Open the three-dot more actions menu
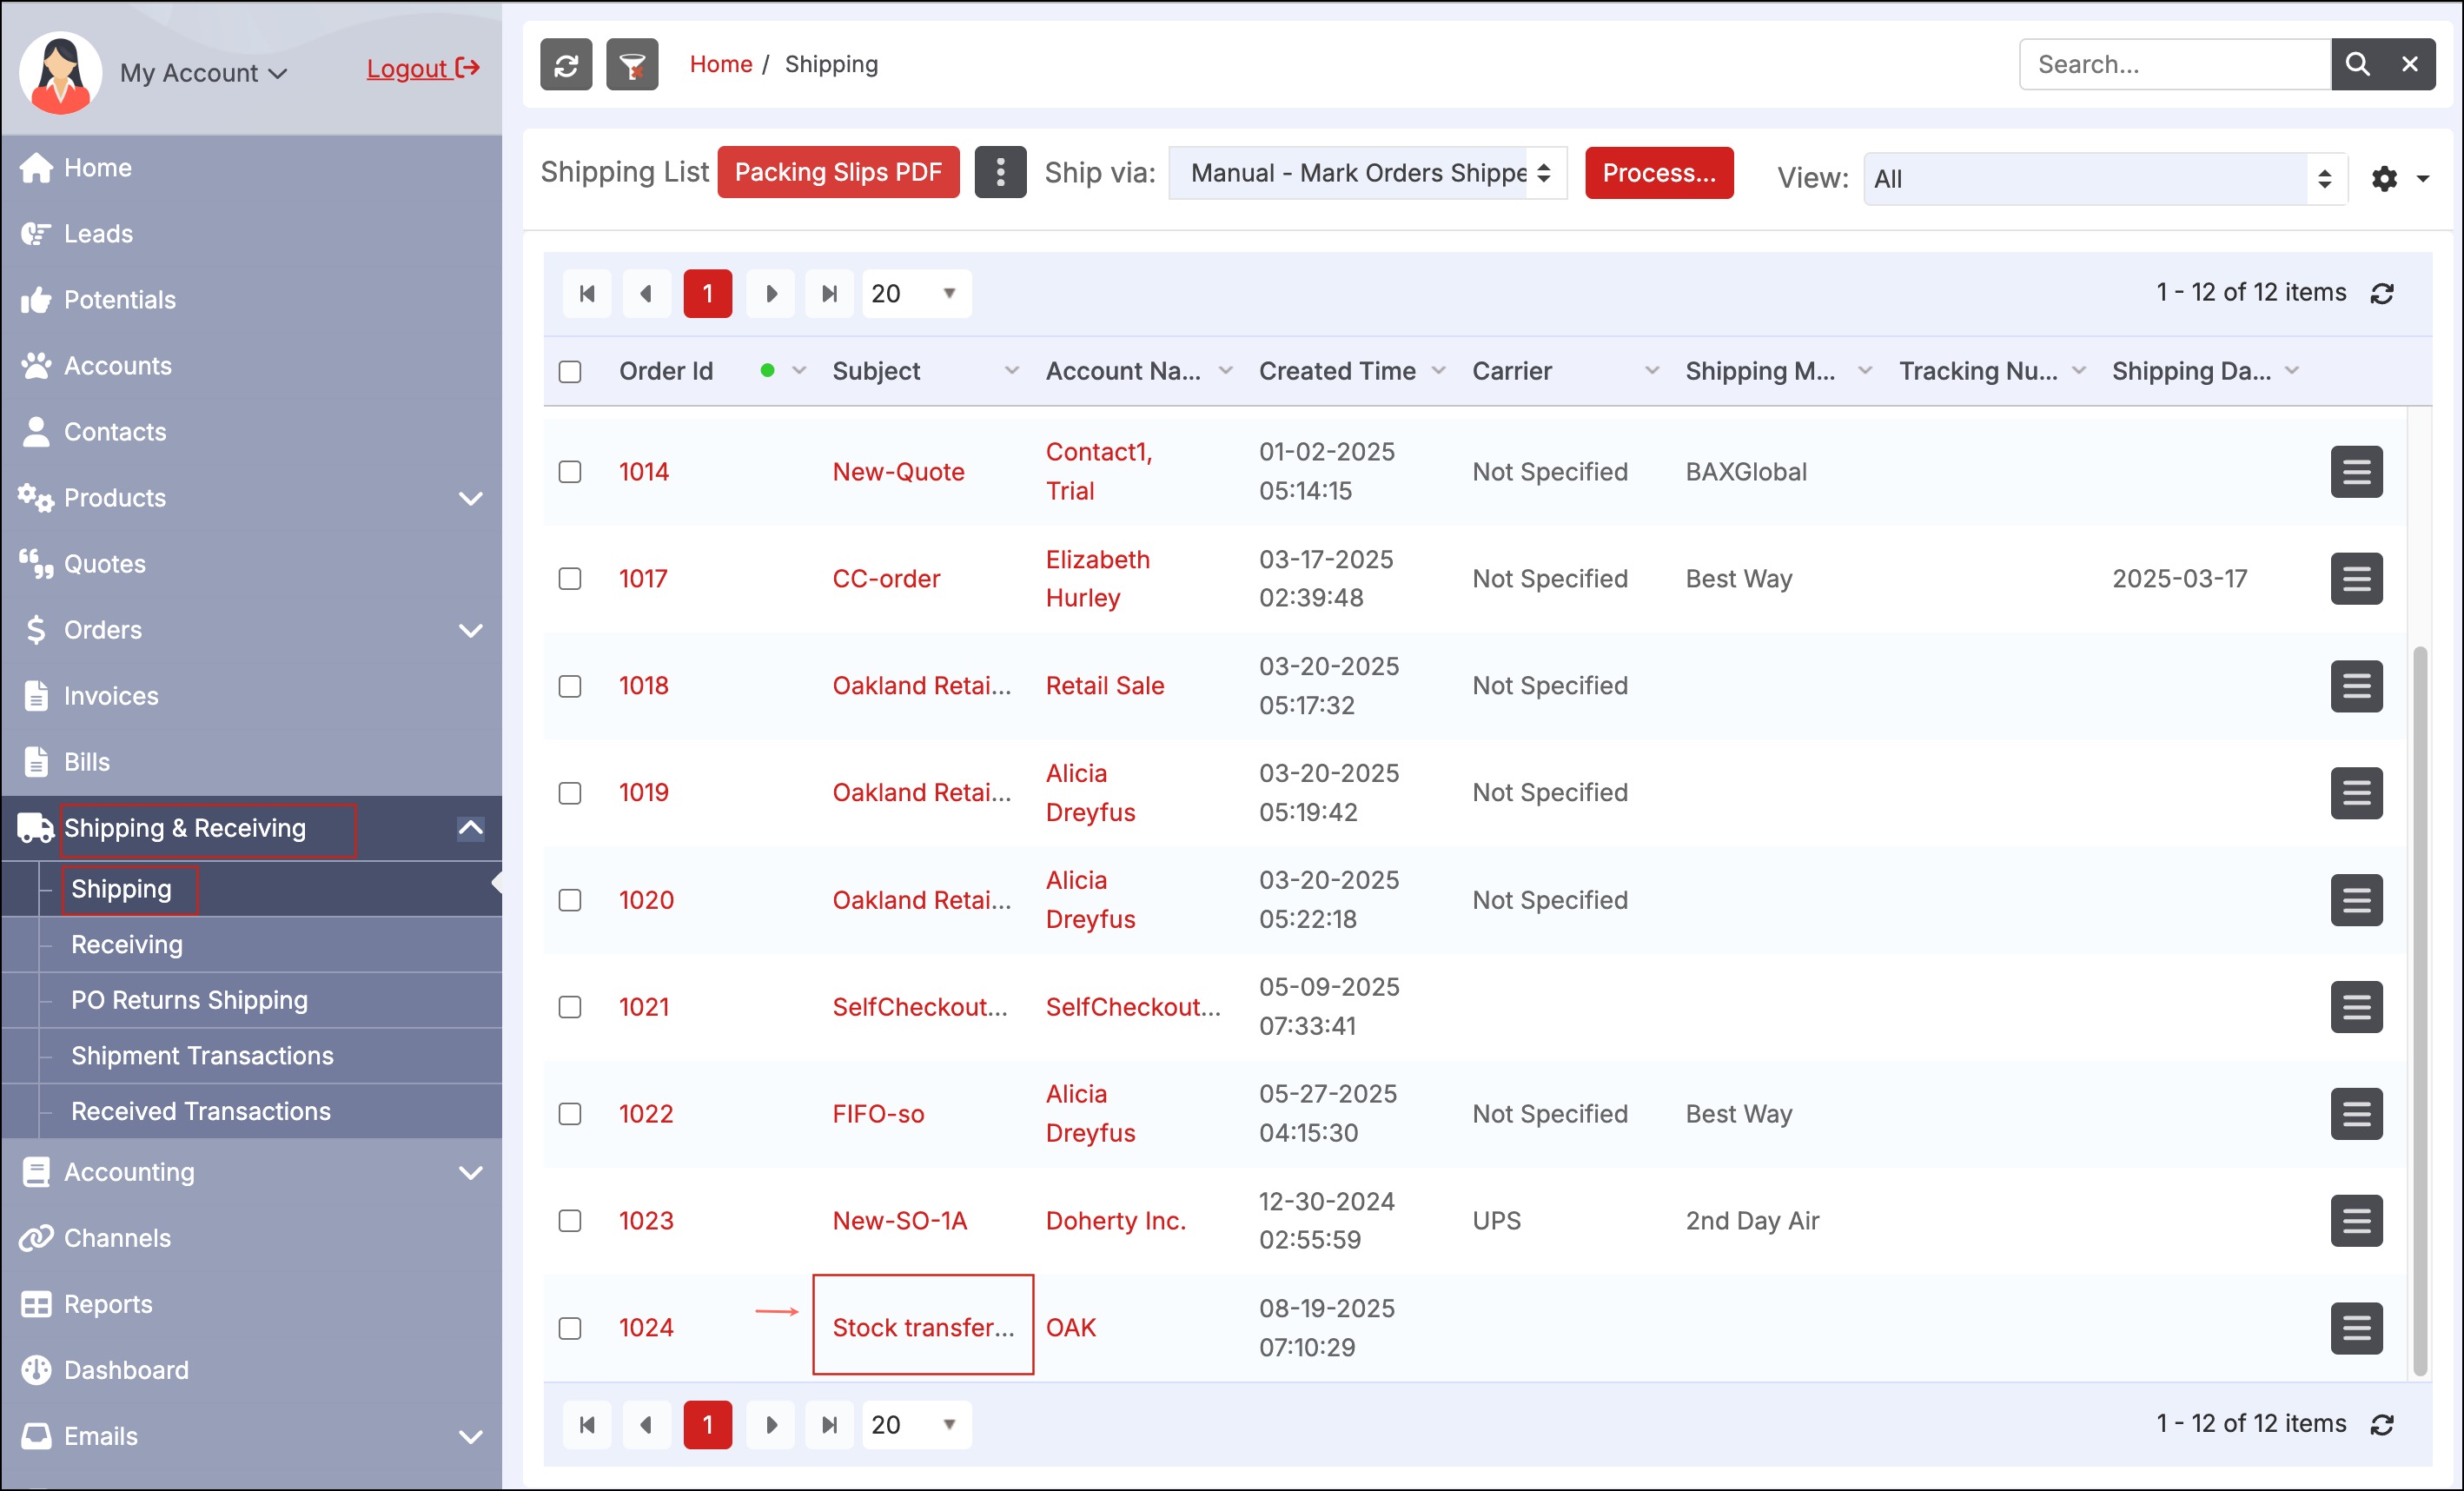 [1000, 173]
